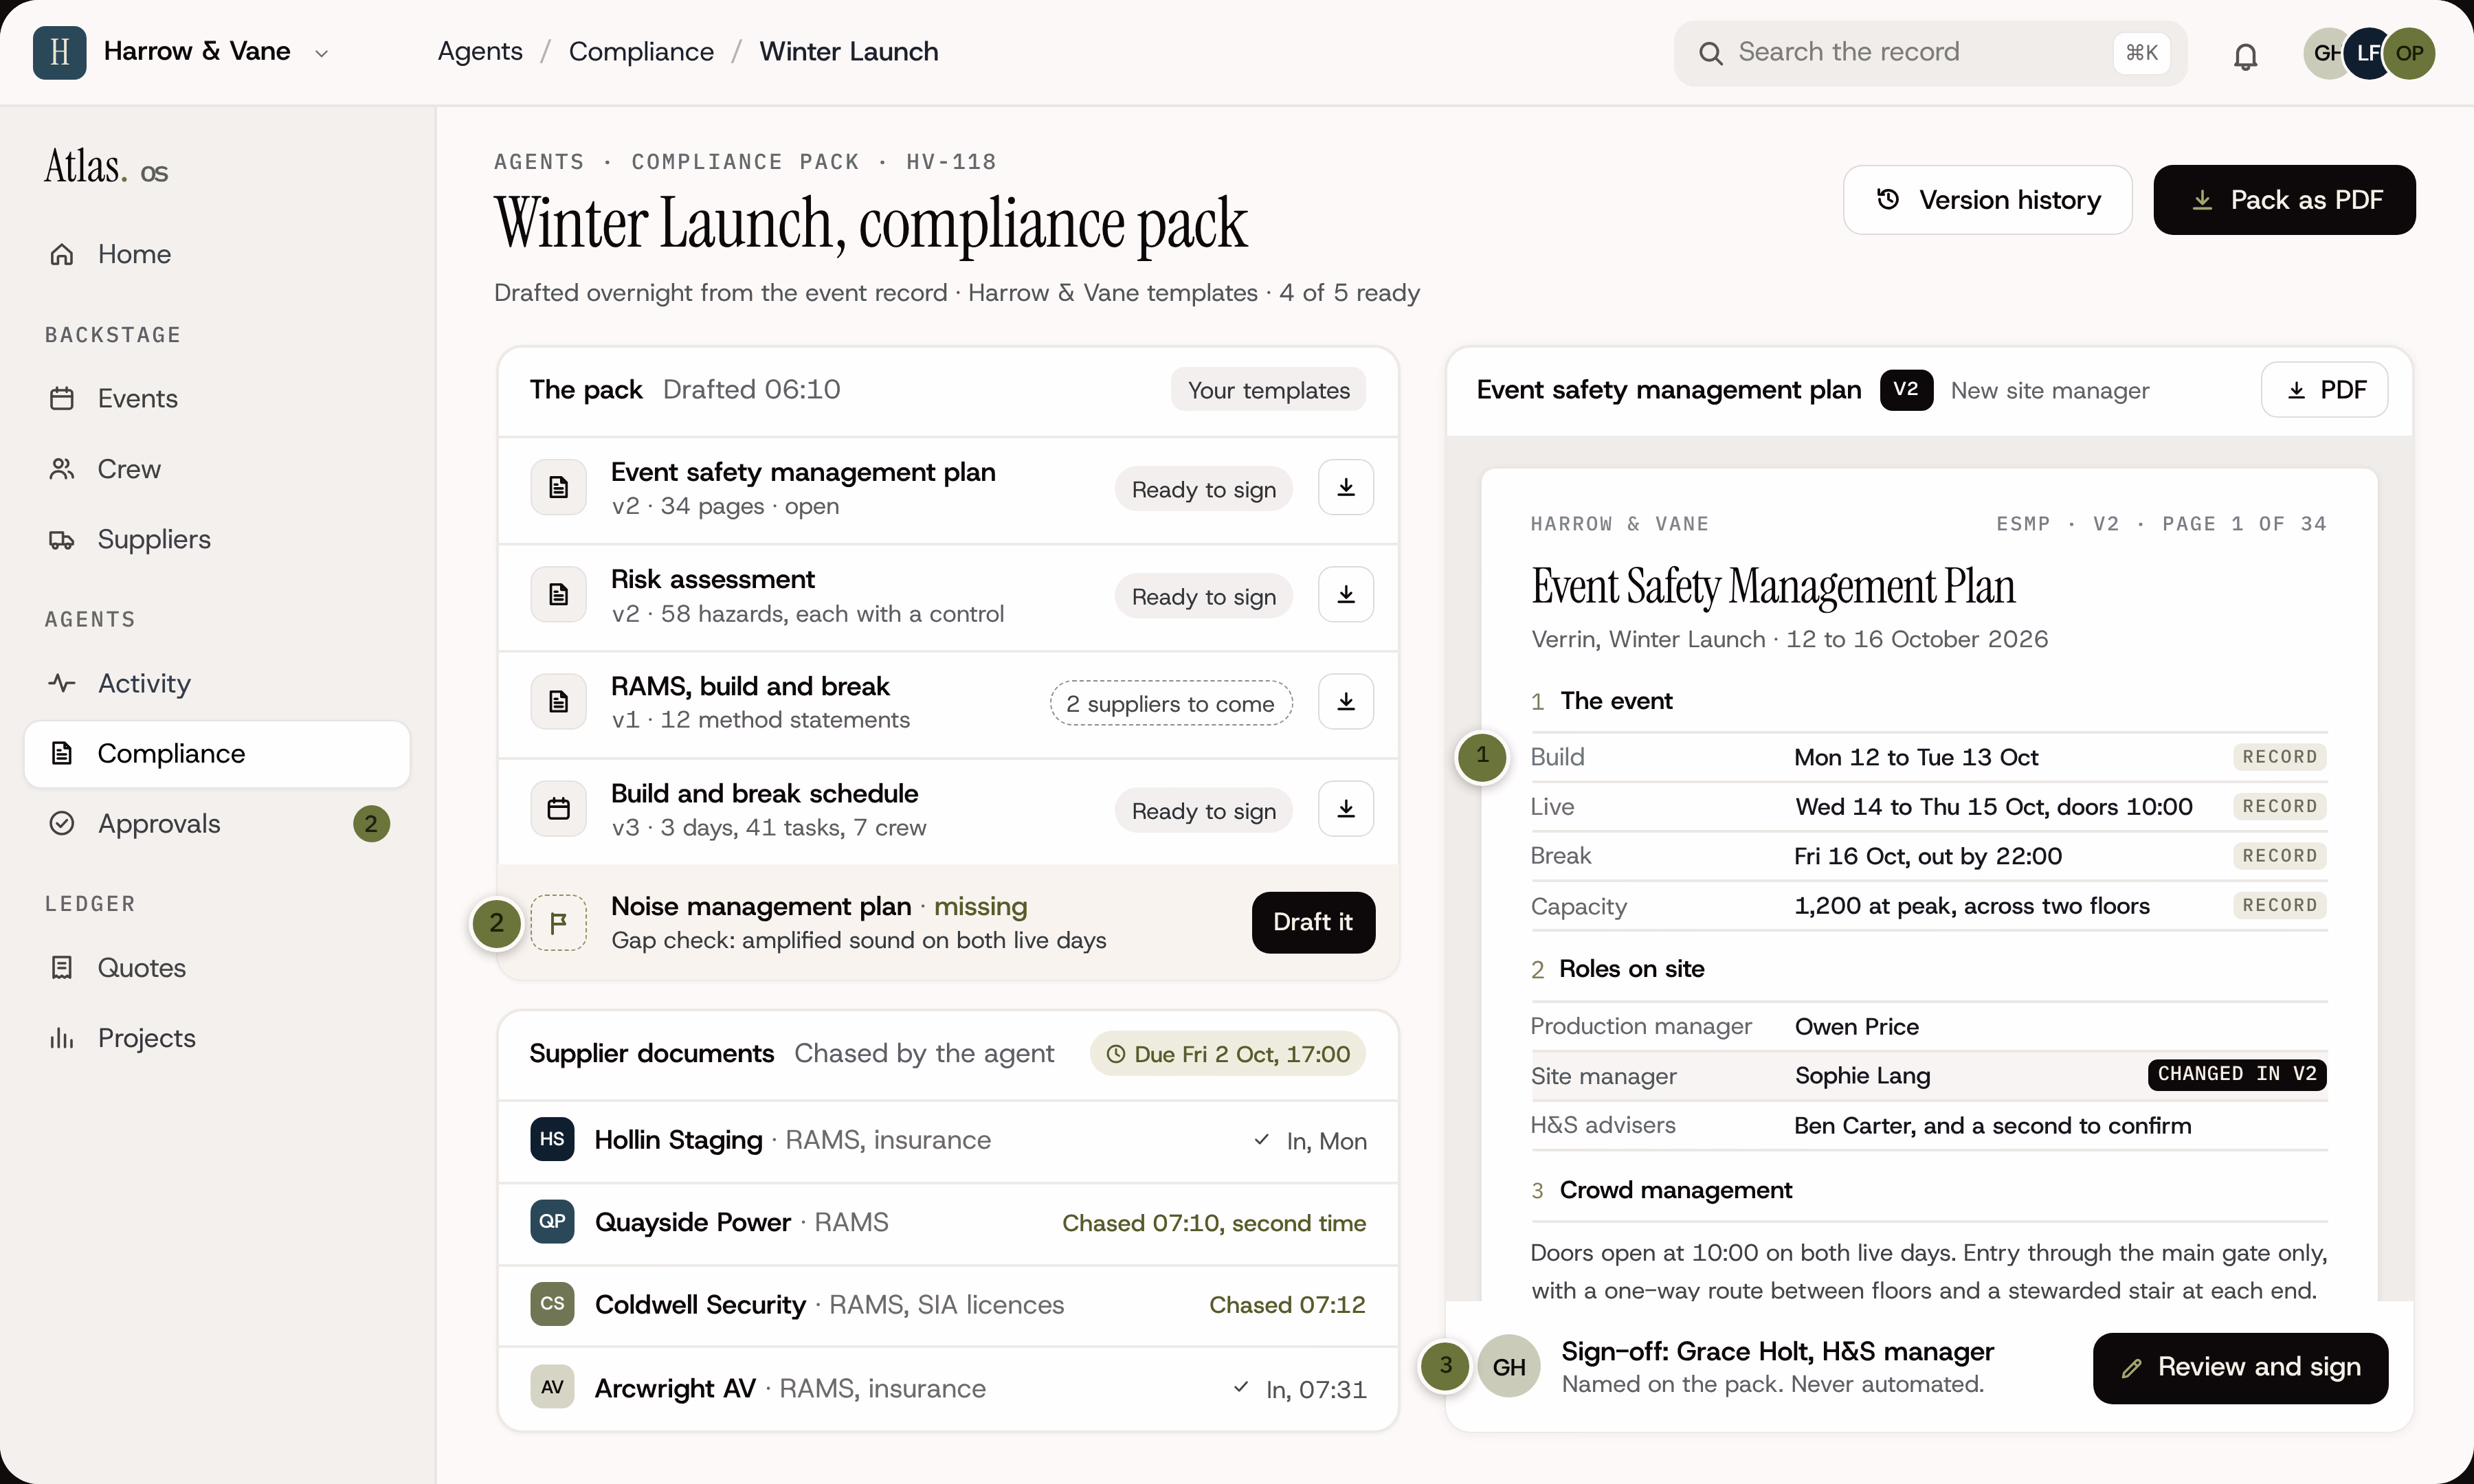Screen dimensions: 2474x1484
Task: Open Crew in the sidebar
Action: 217,469
